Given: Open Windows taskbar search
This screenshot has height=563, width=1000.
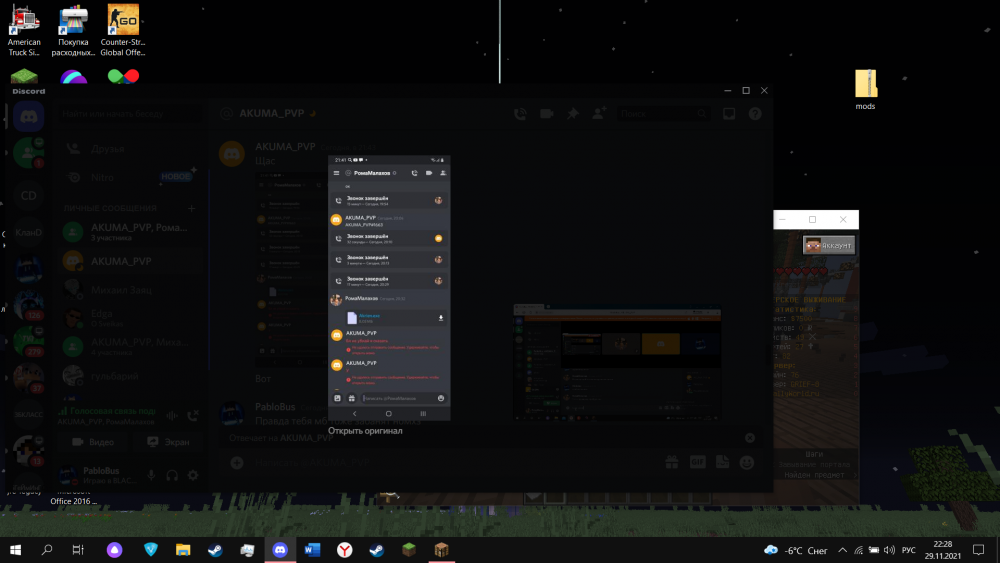Looking at the screenshot, I should coord(47,550).
